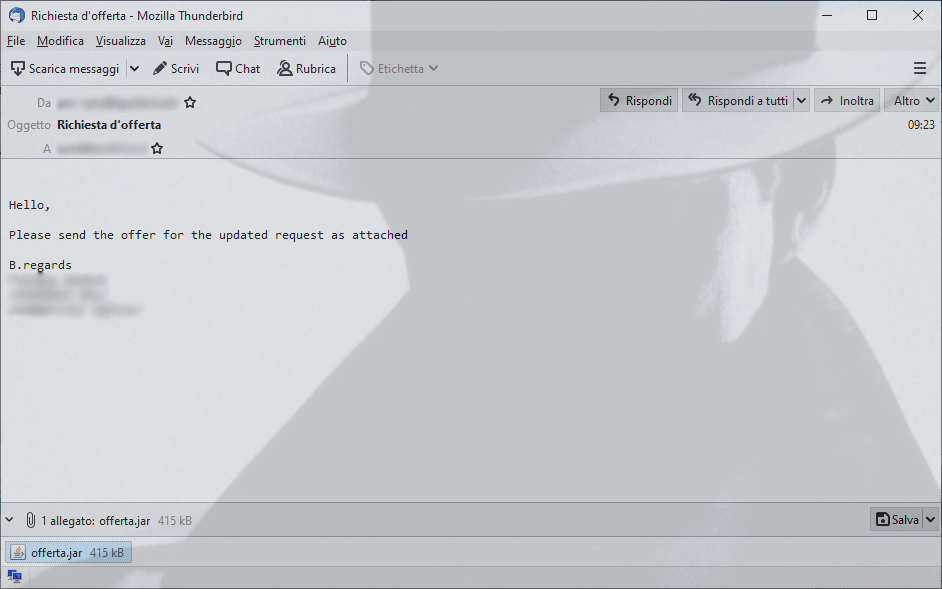
Task: Click the paperclip attachment icon
Action: 31,520
